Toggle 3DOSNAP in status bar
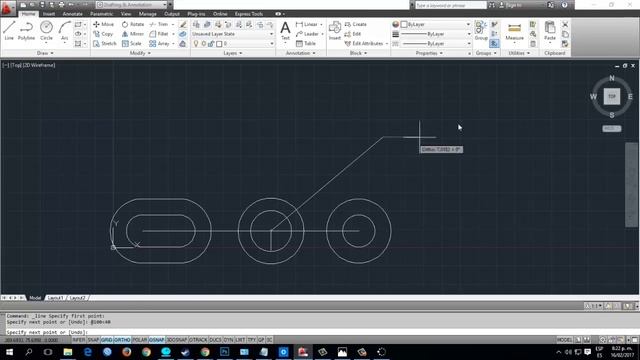640x360 pixels. click(177, 340)
